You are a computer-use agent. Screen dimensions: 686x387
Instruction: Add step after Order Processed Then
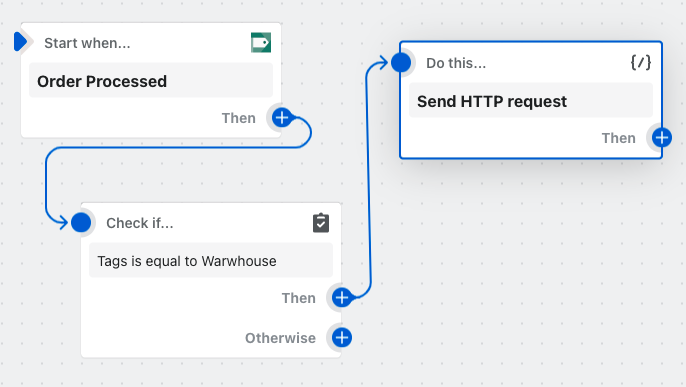click(282, 118)
